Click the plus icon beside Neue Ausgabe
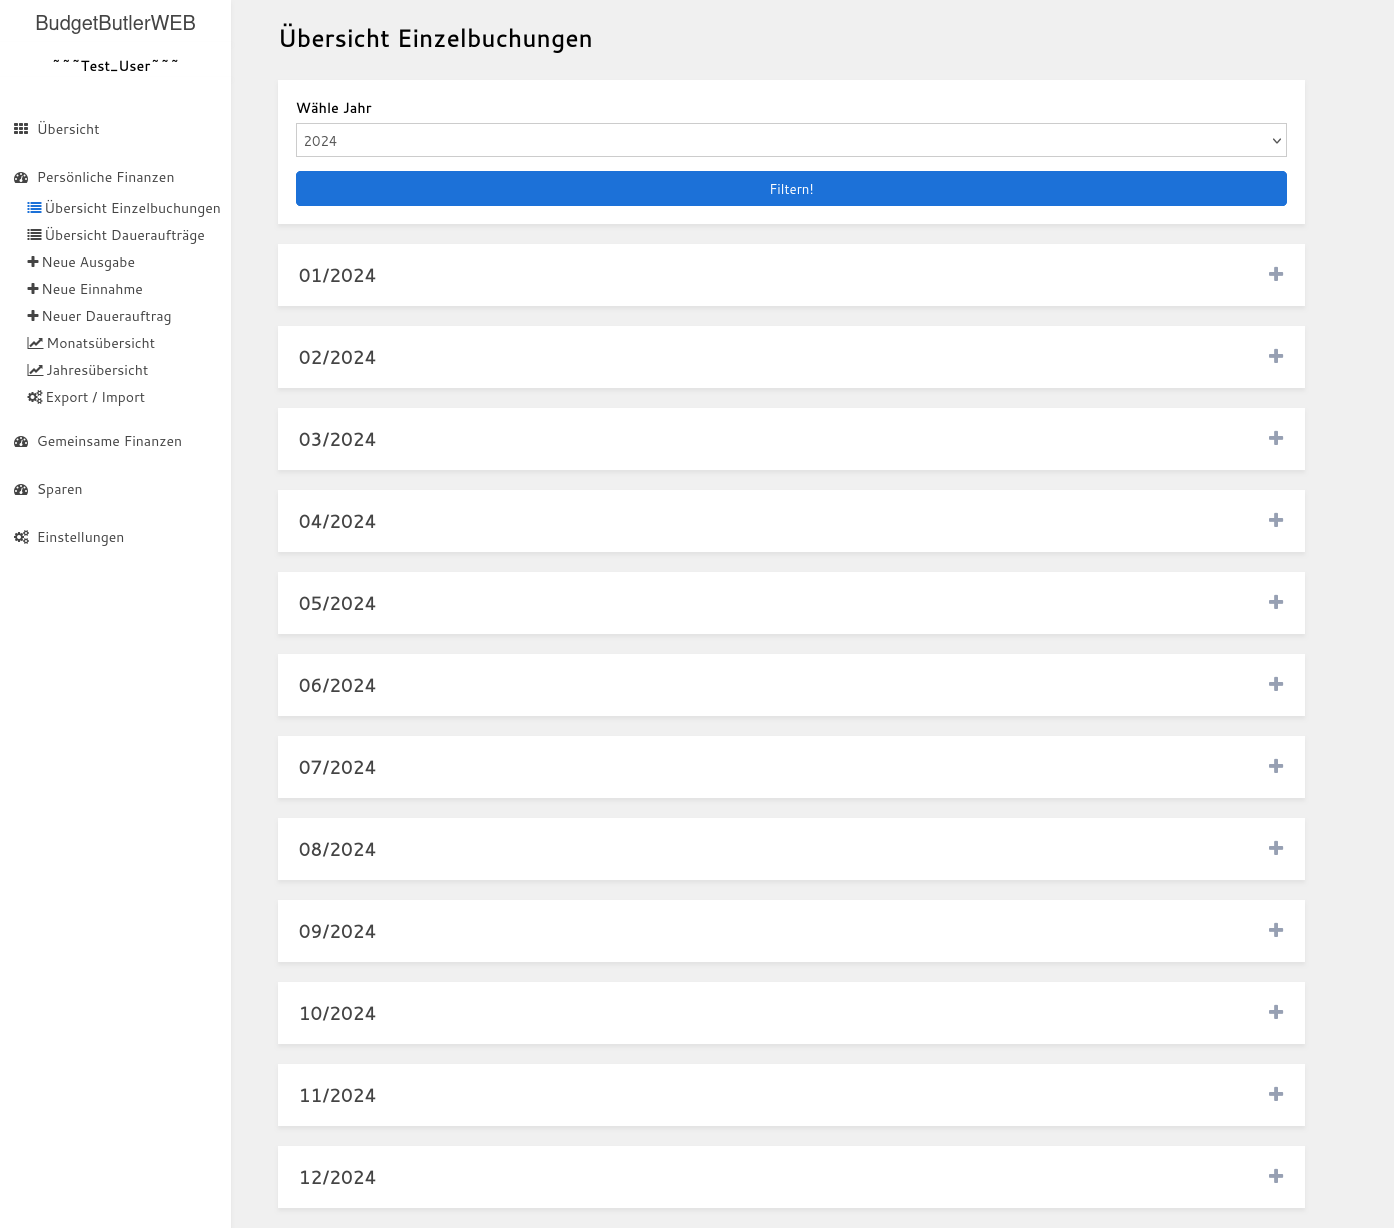 click(33, 262)
